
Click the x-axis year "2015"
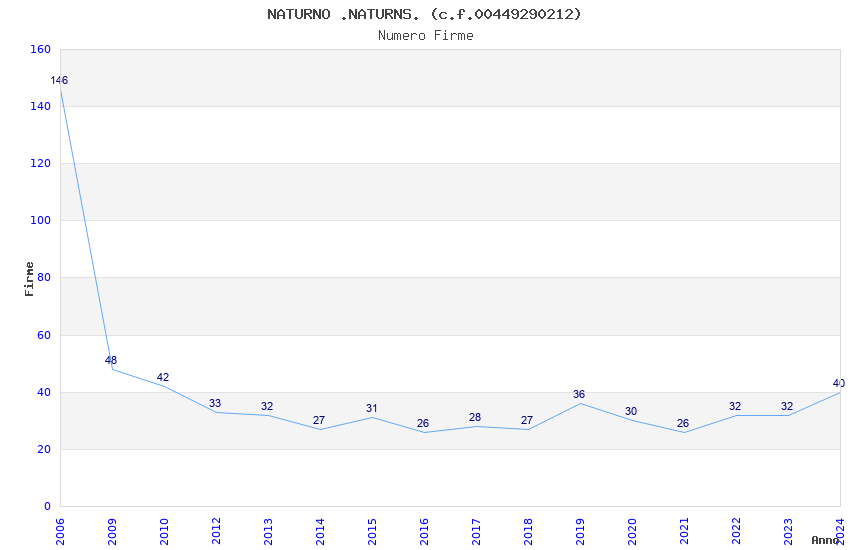[372, 531]
